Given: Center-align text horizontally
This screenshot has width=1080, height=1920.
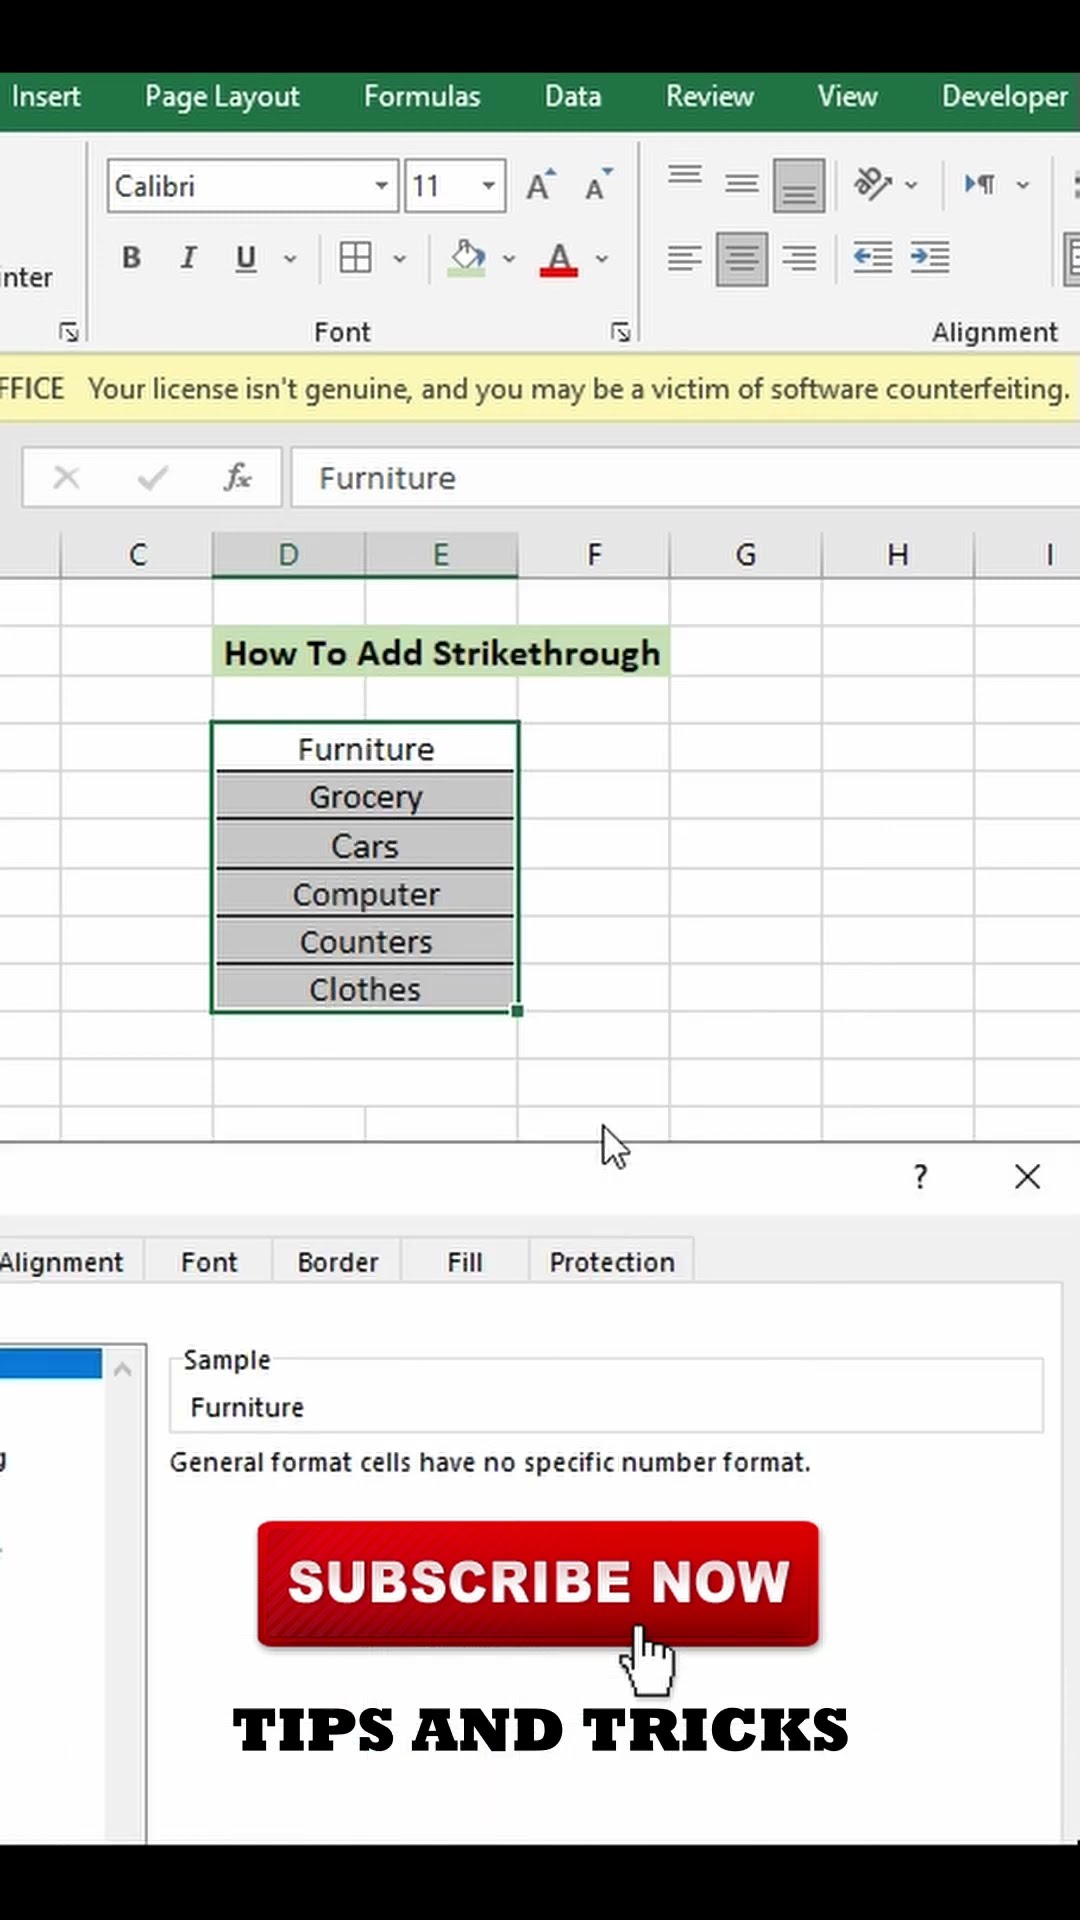Looking at the screenshot, I should point(742,259).
